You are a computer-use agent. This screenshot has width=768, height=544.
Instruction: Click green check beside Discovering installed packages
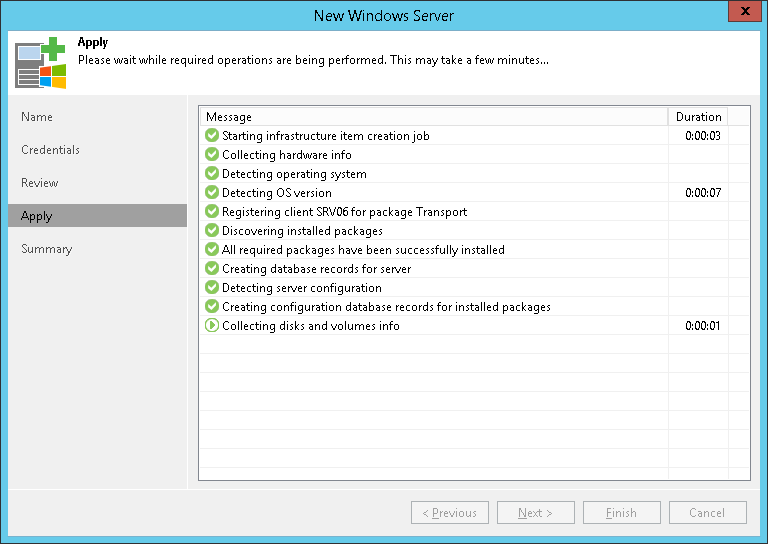pyautogui.click(x=212, y=231)
